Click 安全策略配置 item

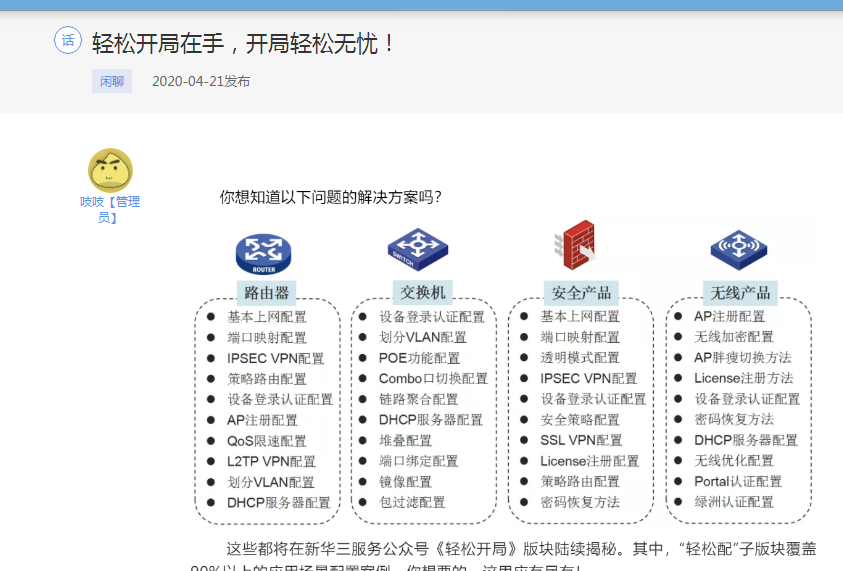point(580,419)
